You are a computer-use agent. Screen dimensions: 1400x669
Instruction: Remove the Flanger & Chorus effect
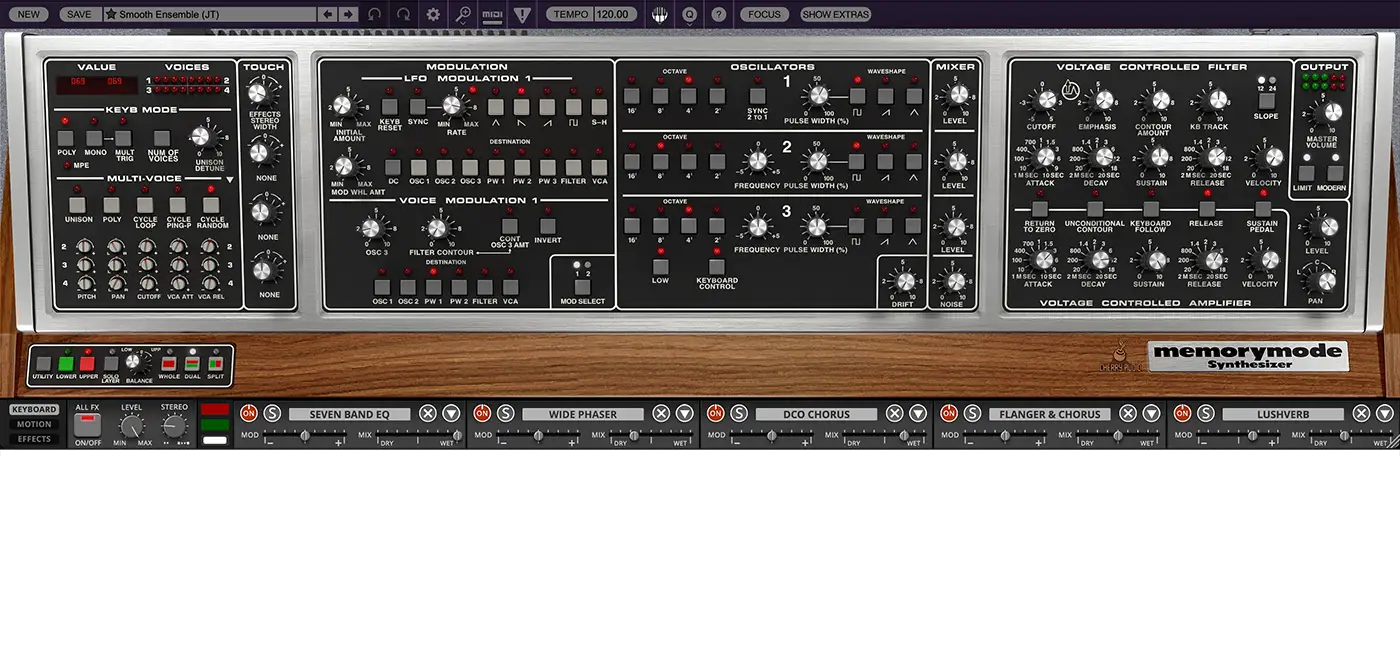(x=1127, y=413)
